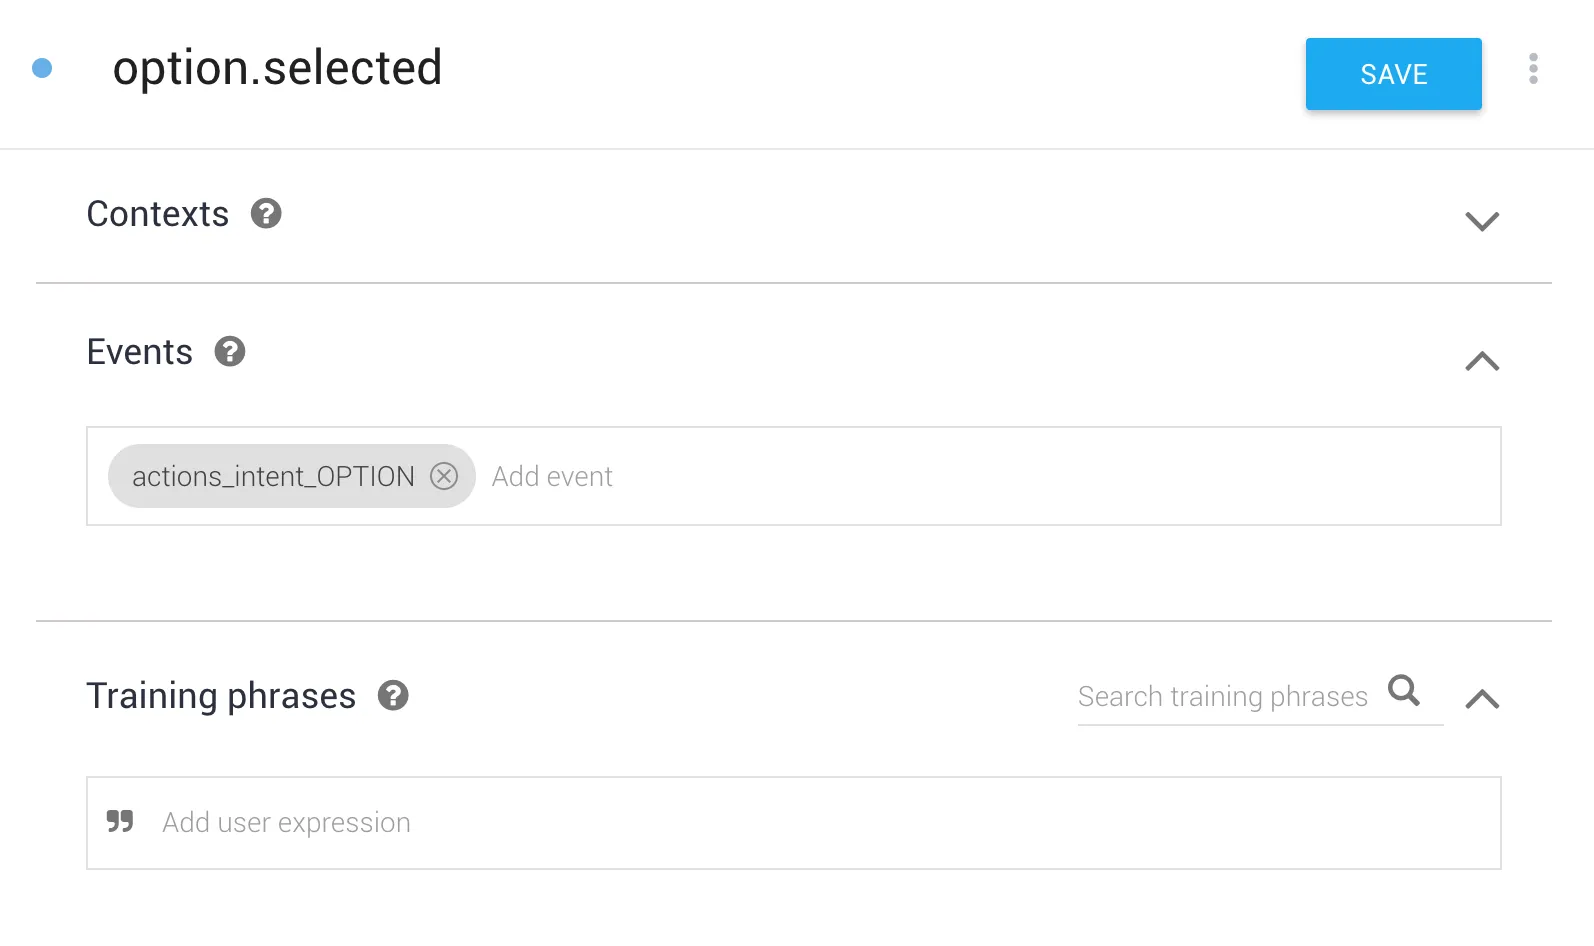Expand the Contexts section chevron
Image resolution: width=1594 pixels, height=946 pixels.
click(x=1481, y=221)
